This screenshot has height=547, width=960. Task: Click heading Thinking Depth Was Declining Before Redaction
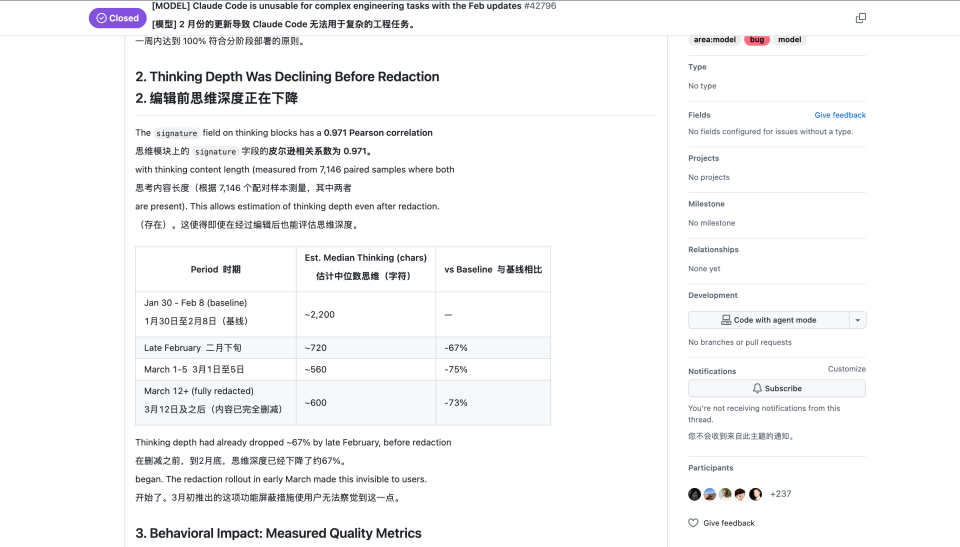click(x=287, y=77)
